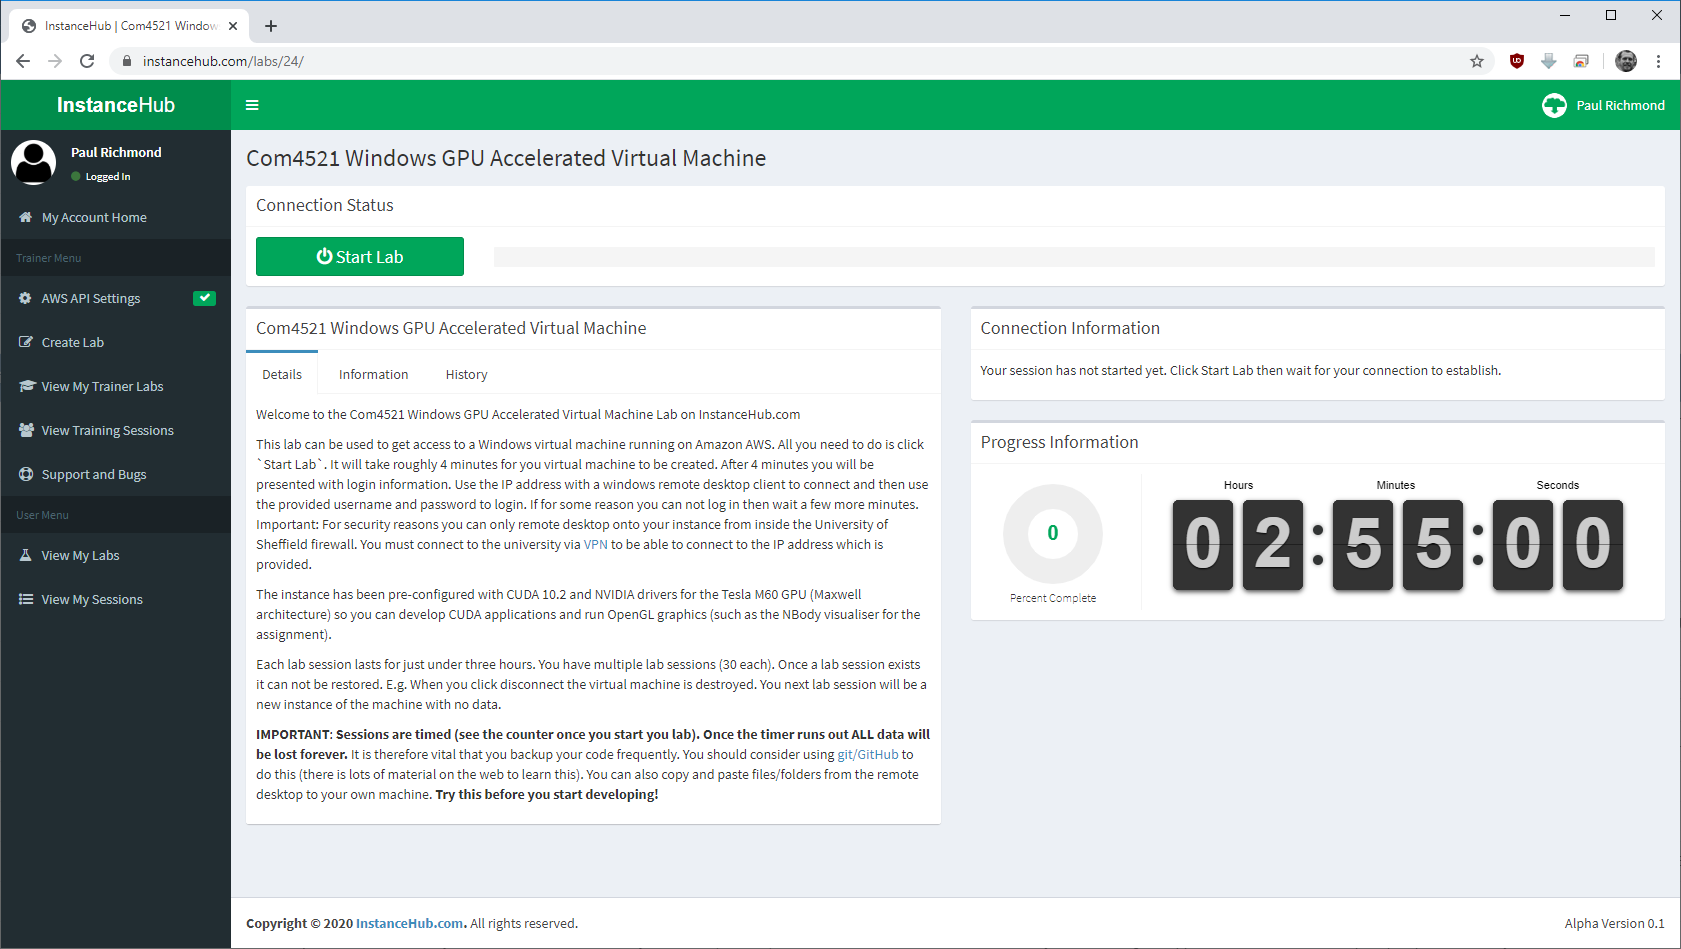
Task: Click the InstanceHub logo link
Action: click(116, 105)
